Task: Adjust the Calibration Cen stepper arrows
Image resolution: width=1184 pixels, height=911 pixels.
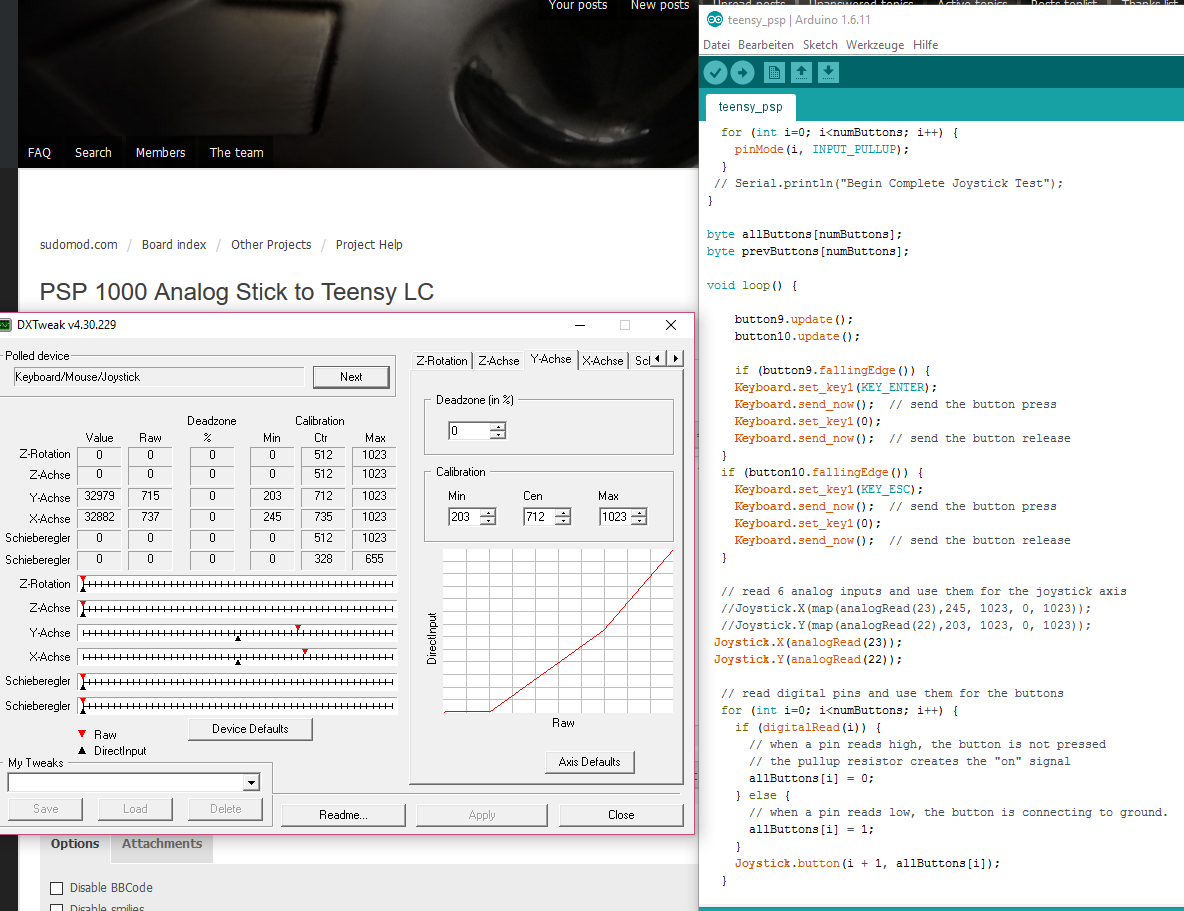Action: [x=563, y=517]
